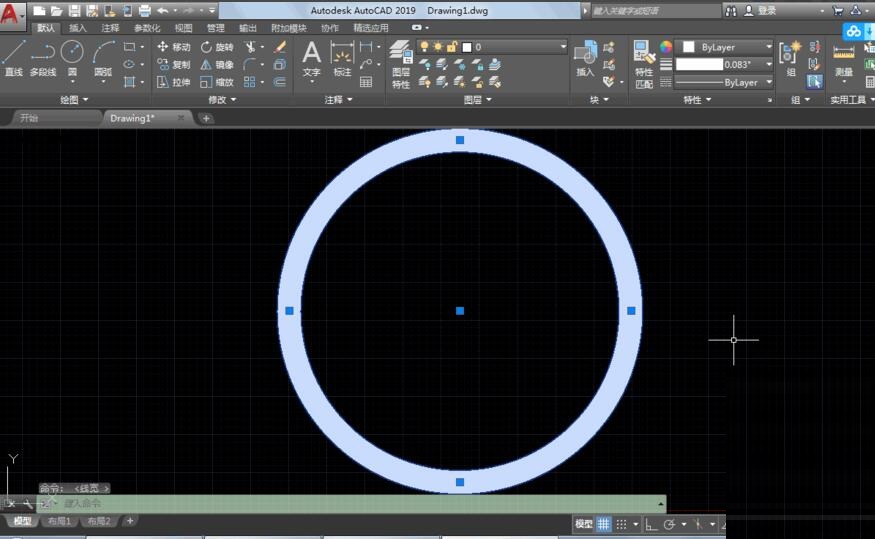Screen dimensions: 875x539
Task: Open the Parametric (参数化) ribbon tab
Action: pos(147,28)
